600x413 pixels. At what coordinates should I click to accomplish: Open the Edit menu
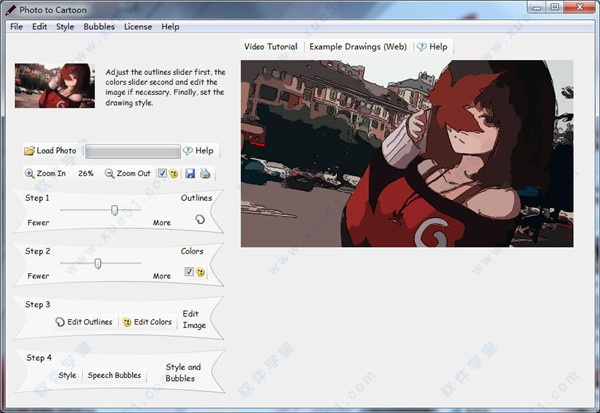(x=39, y=27)
